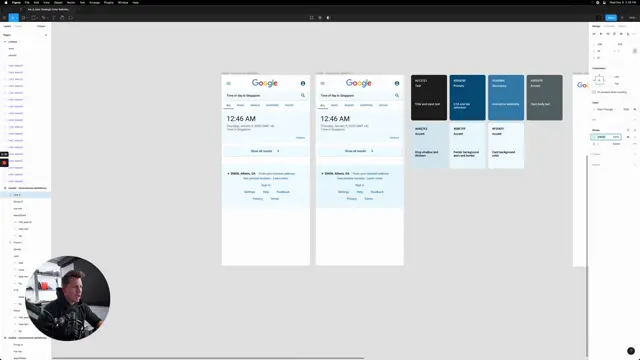Open the Apple menu
This screenshot has width=640, height=360.
coord(6,2)
